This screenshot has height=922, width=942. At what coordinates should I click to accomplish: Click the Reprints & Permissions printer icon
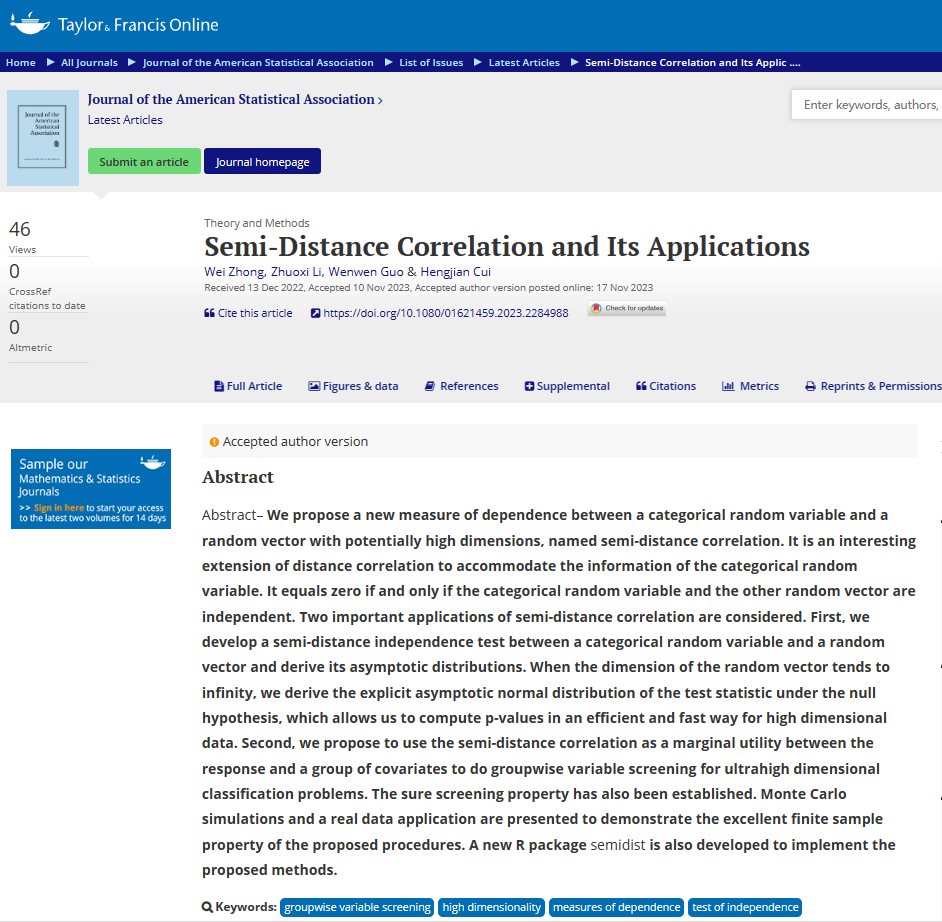[811, 386]
